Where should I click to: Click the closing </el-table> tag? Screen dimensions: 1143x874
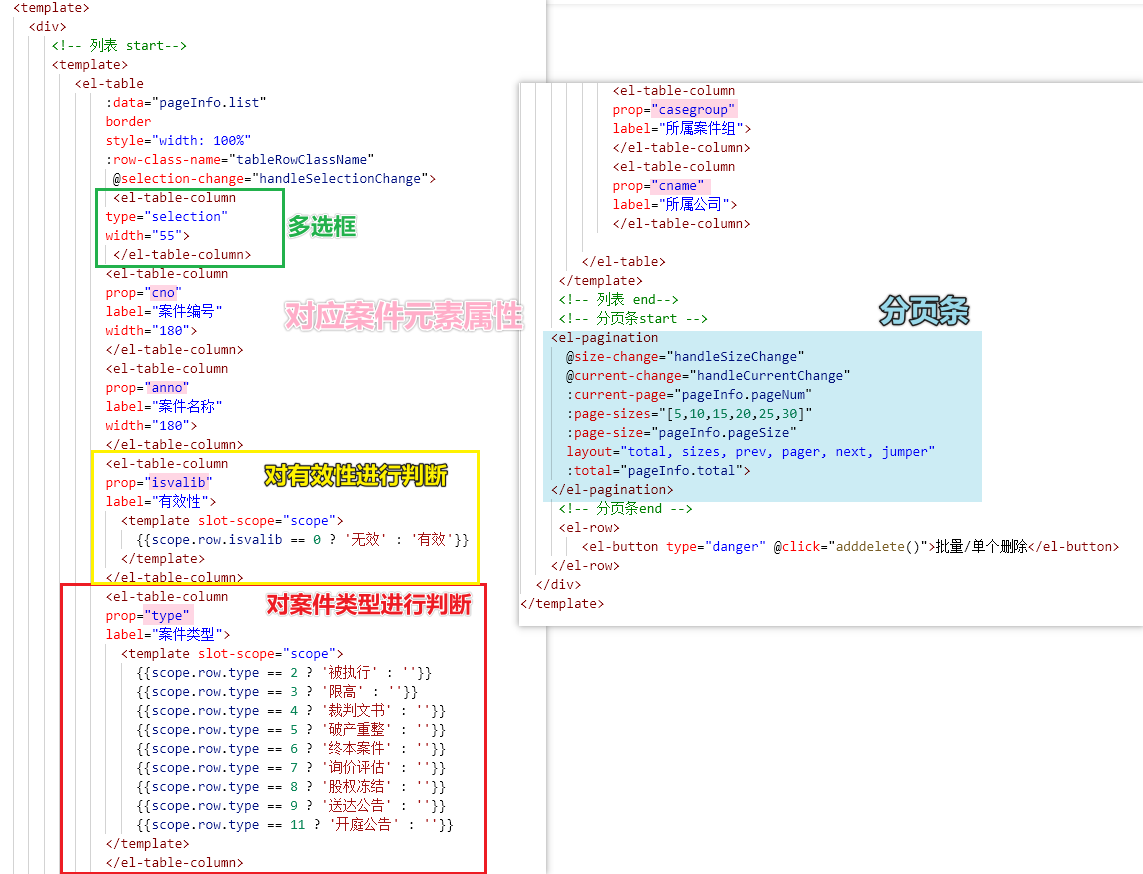[x=623, y=262]
